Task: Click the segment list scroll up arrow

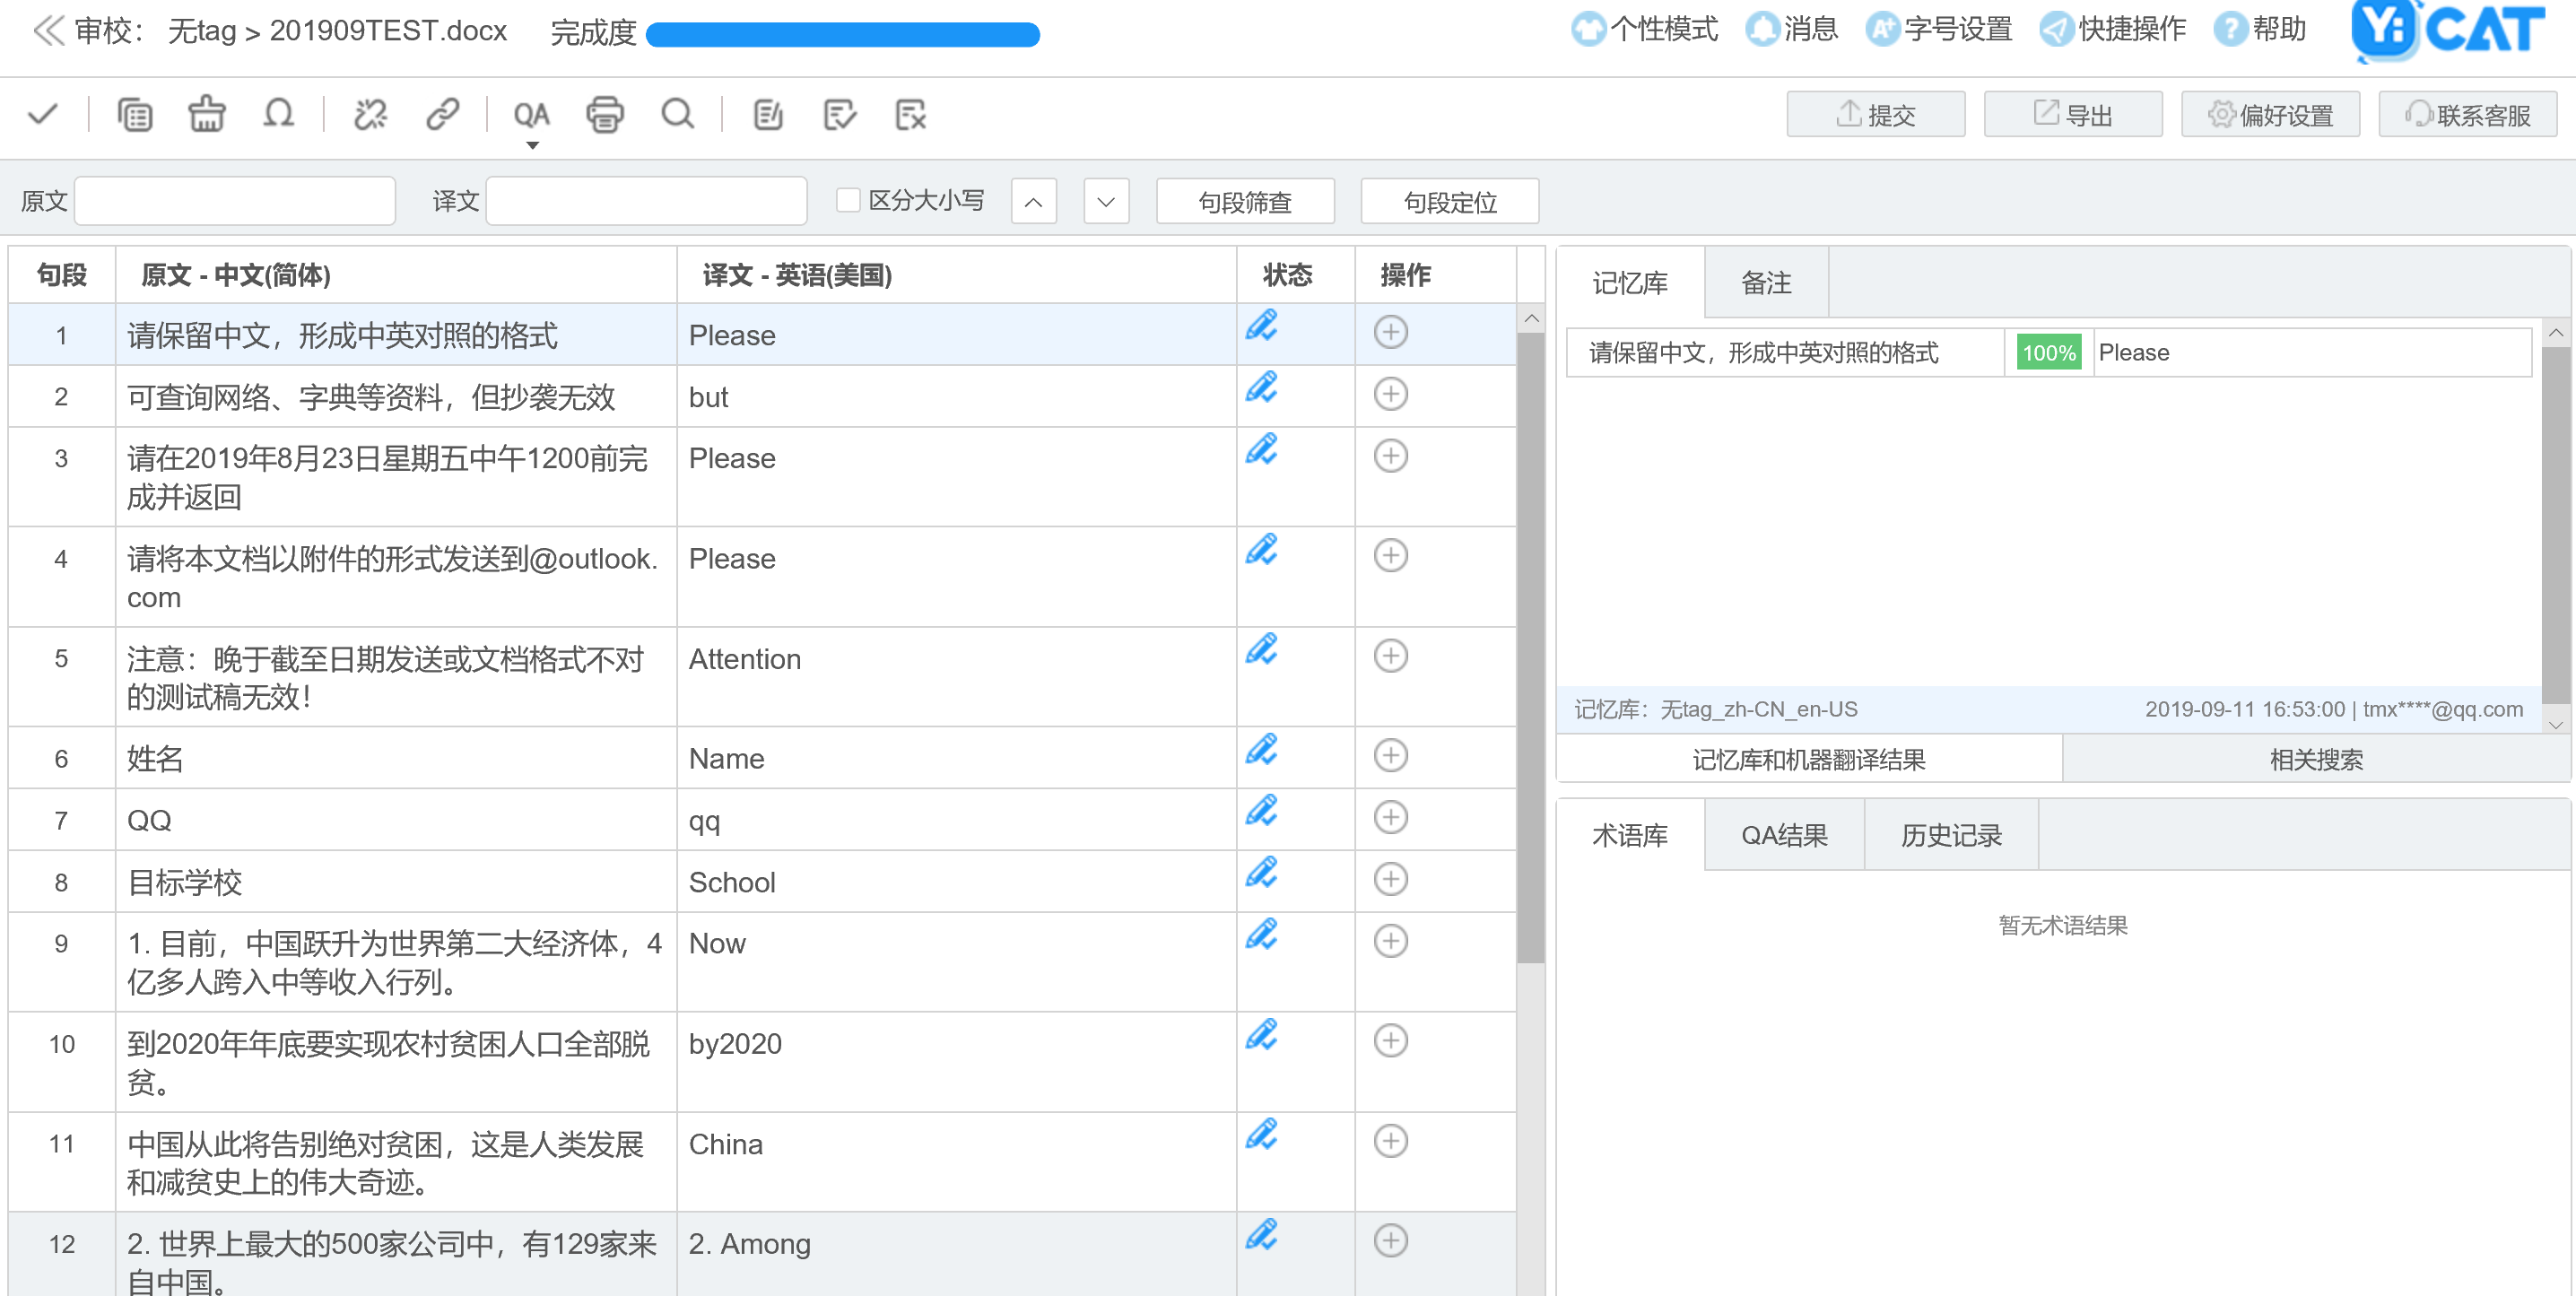Action: click(1531, 319)
